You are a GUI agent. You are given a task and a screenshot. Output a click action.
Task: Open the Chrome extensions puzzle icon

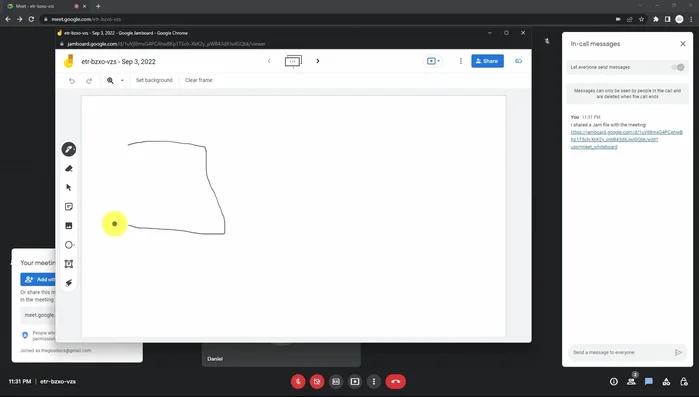point(656,19)
